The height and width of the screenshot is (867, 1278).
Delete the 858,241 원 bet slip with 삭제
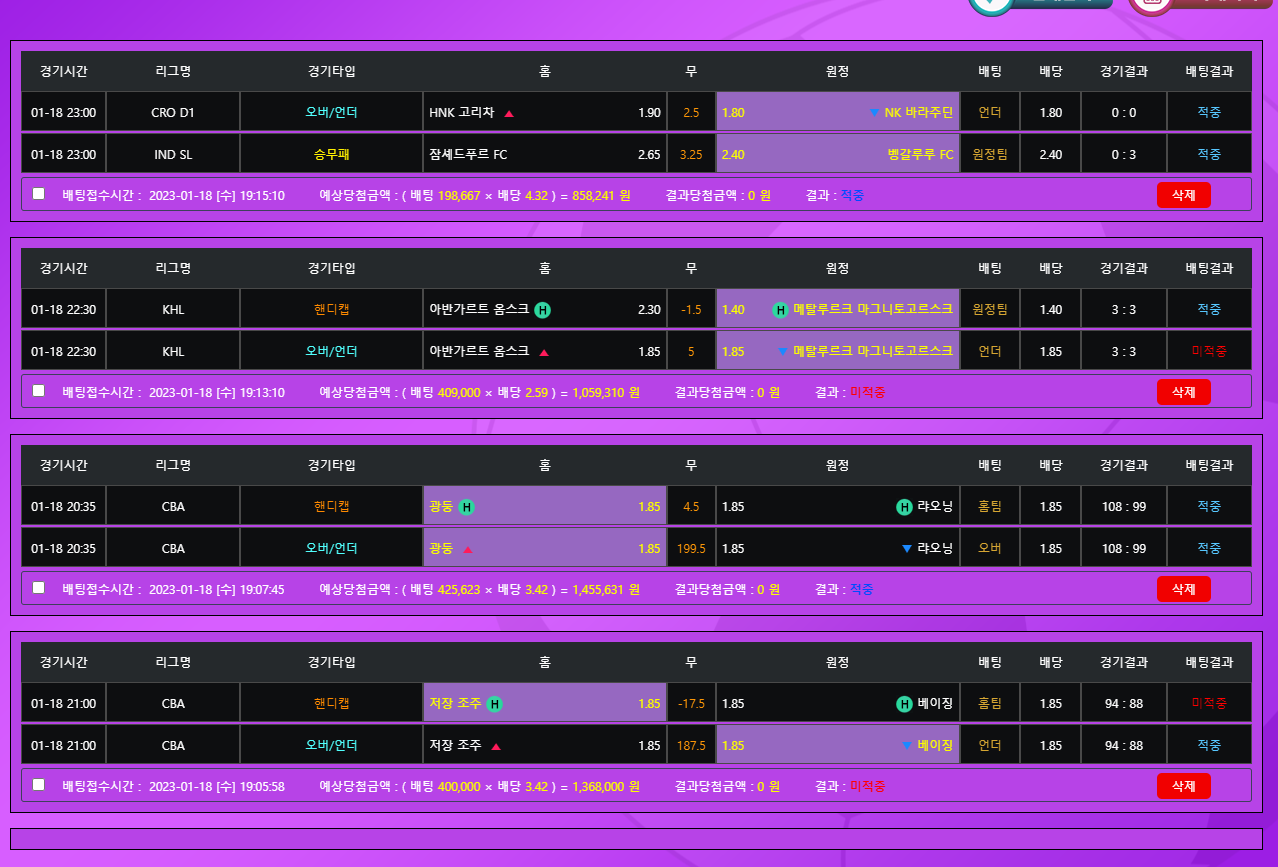[x=1183, y=195]
